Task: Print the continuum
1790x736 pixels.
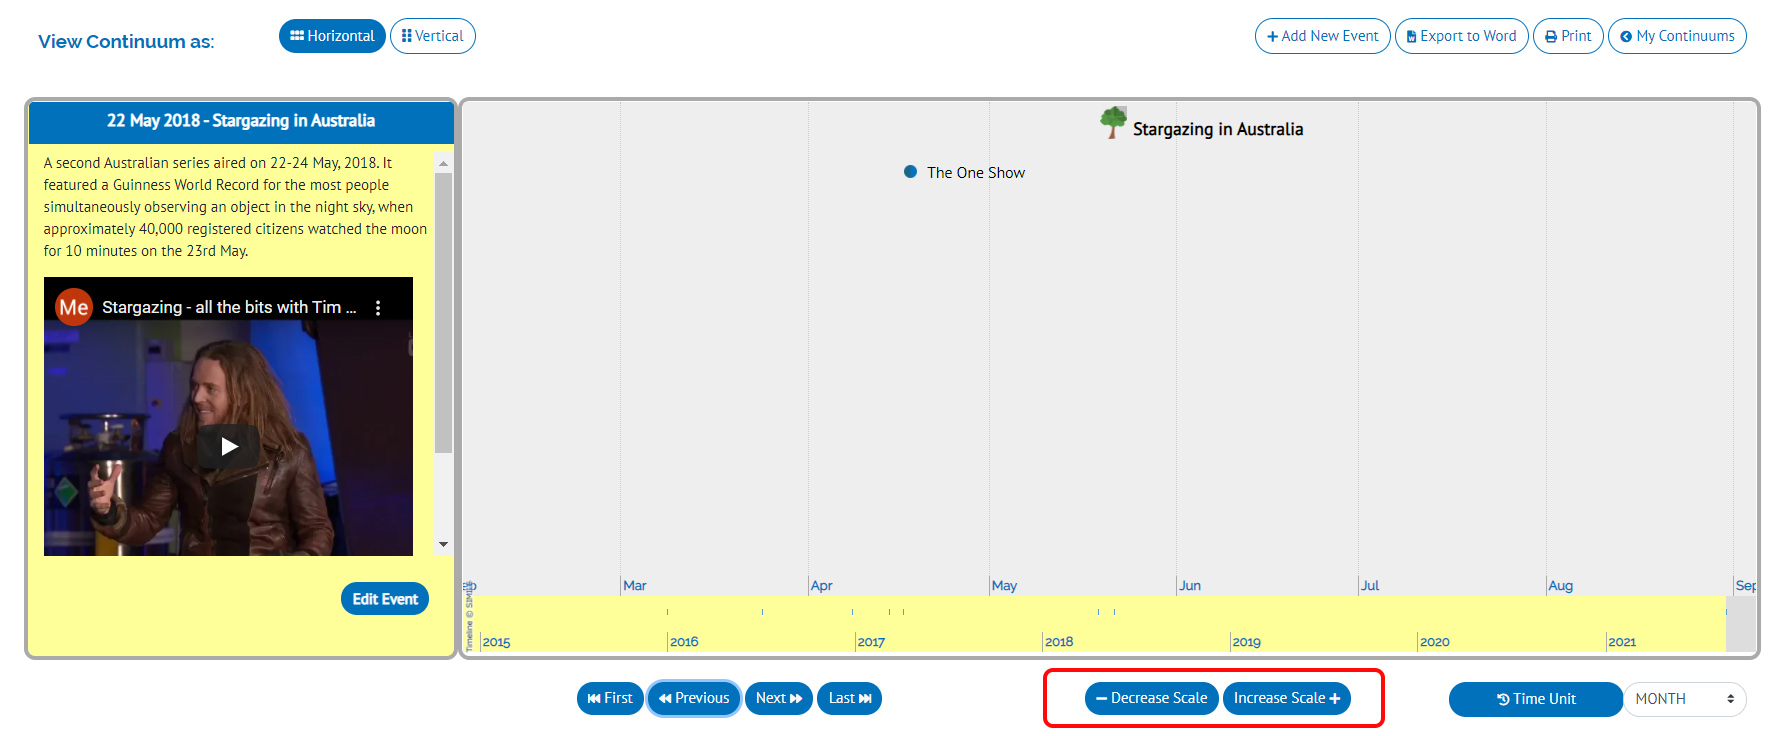Action: pyautogui.click(x=1567, y=36)
